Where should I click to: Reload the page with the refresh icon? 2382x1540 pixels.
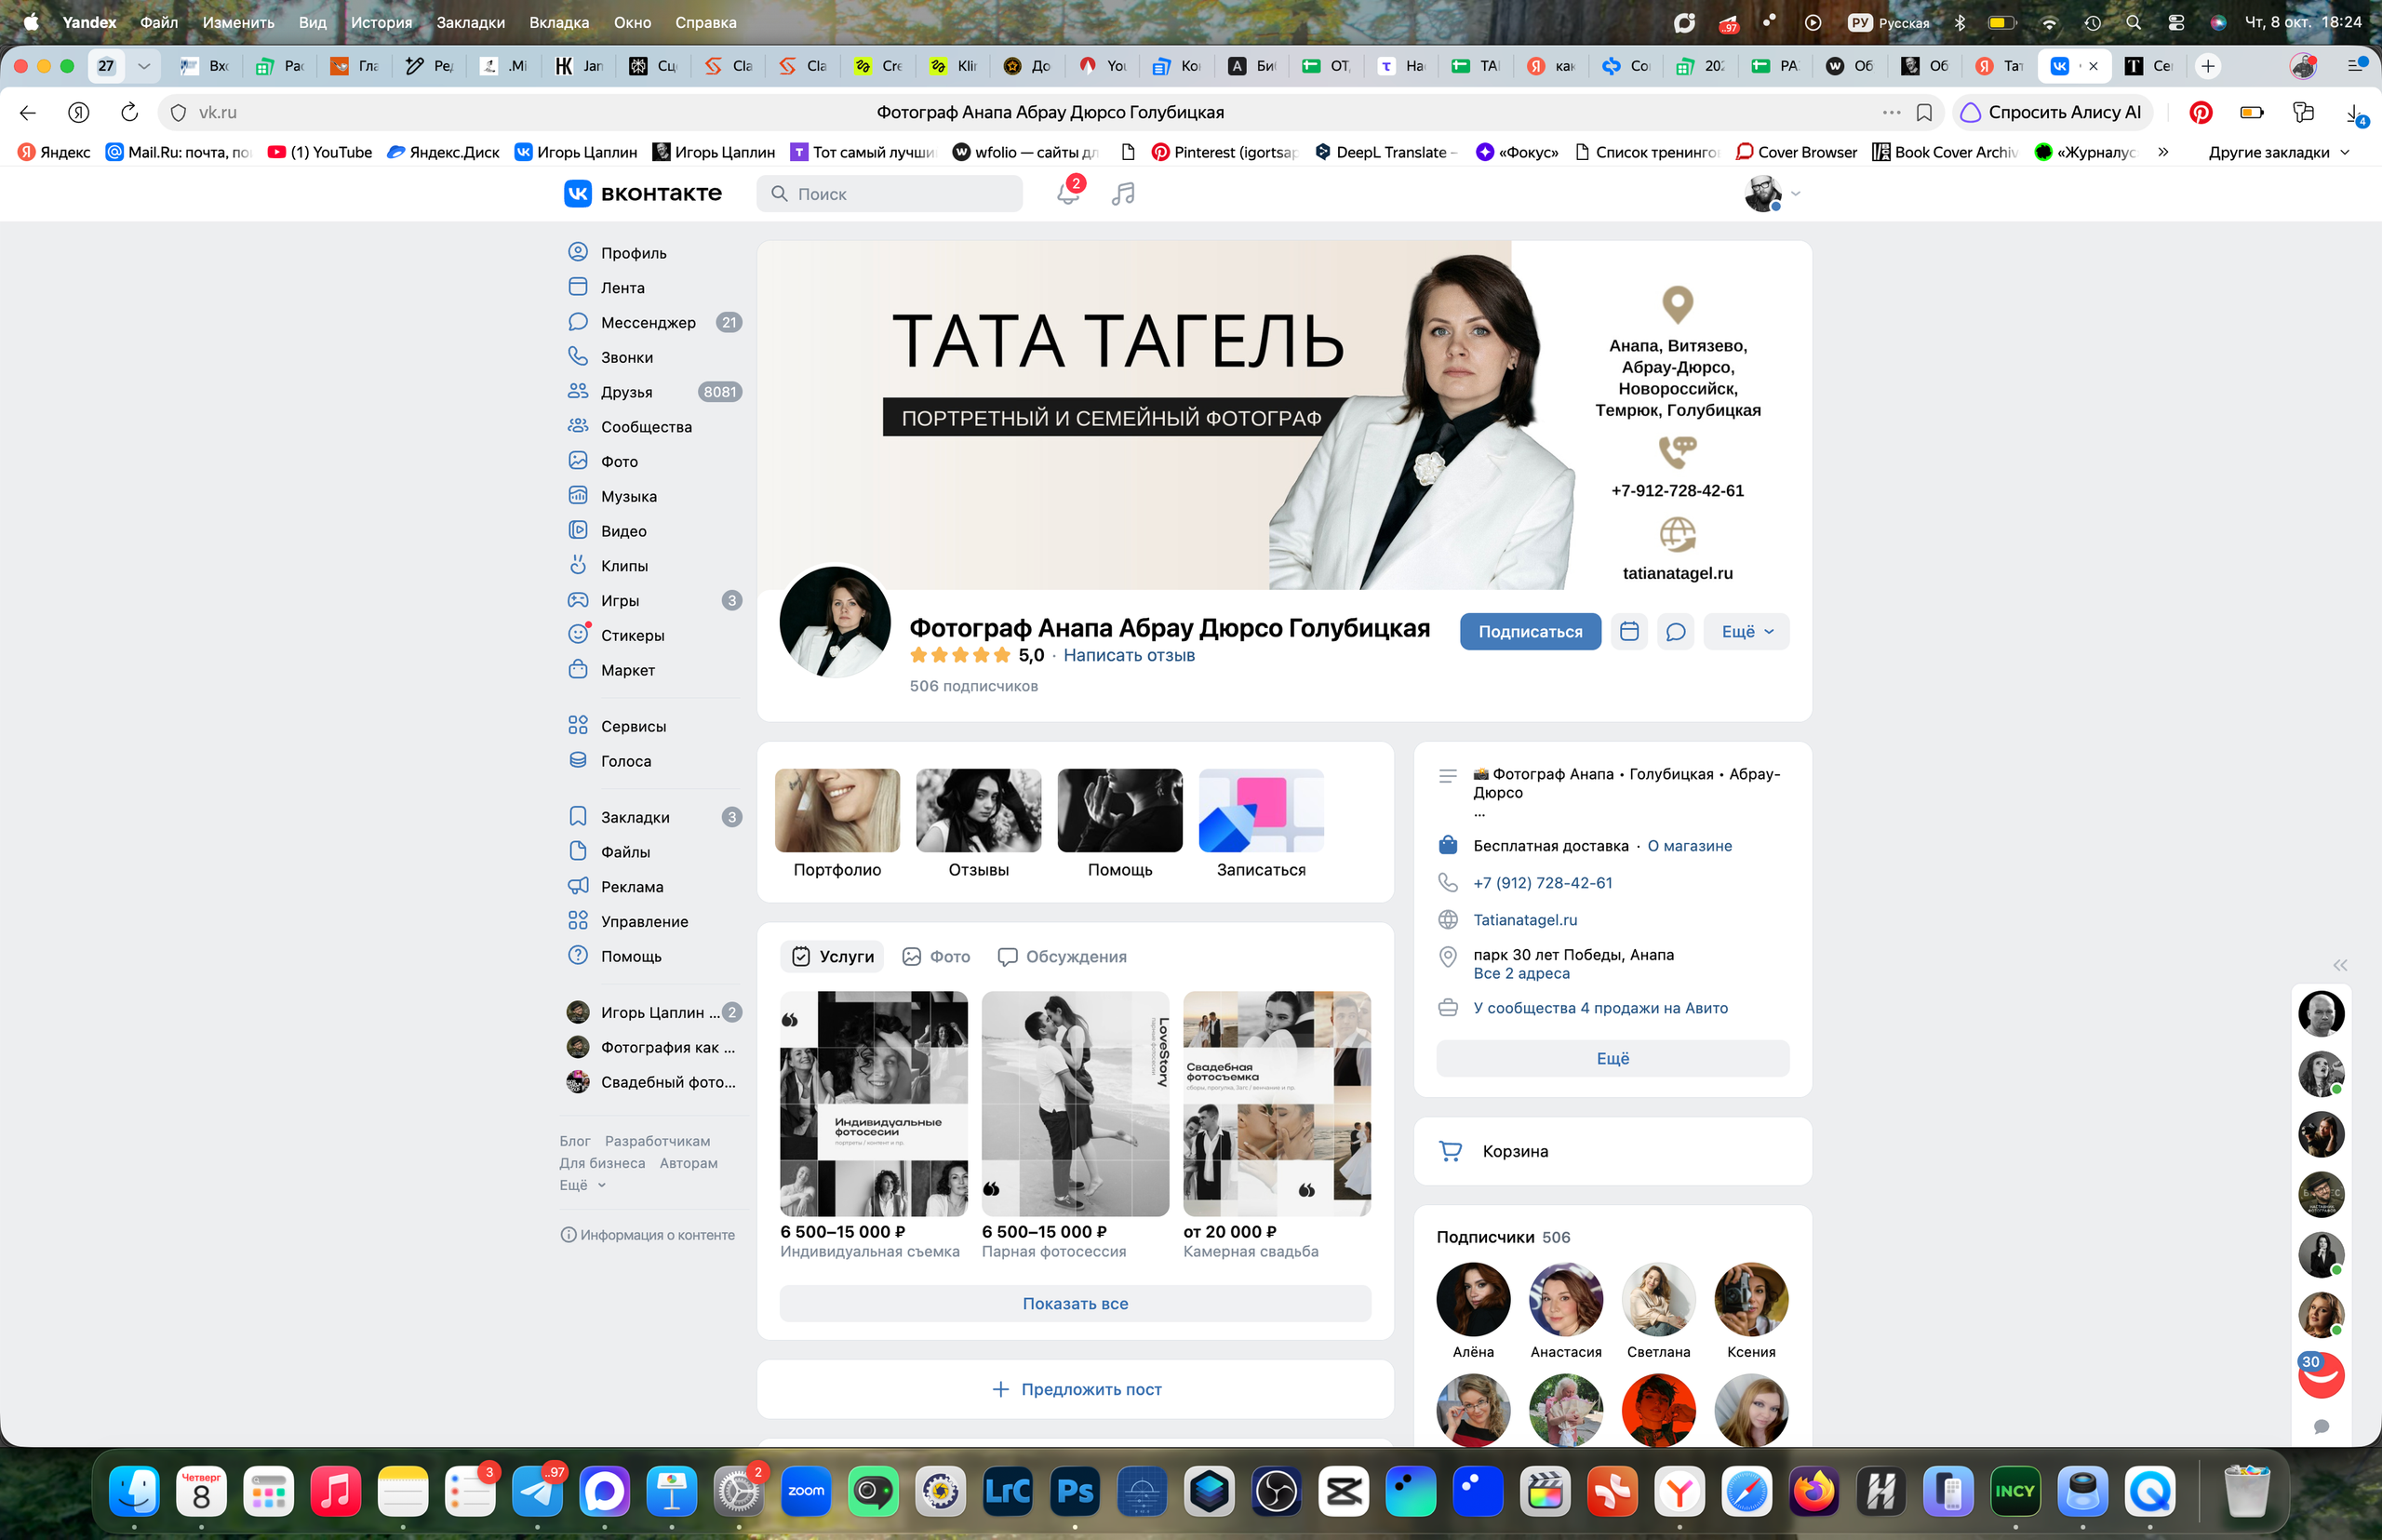click(x=129, y=112)
